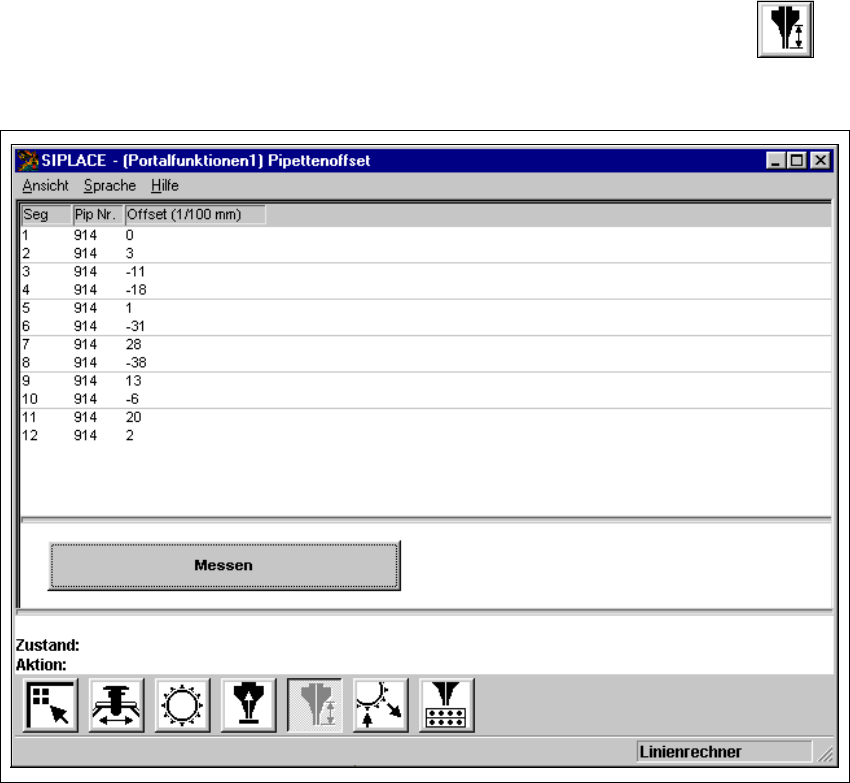Click the Zustand: status label
Image resolution: width=850 pixels, height=783 pixels.
(x=48, y=645)
